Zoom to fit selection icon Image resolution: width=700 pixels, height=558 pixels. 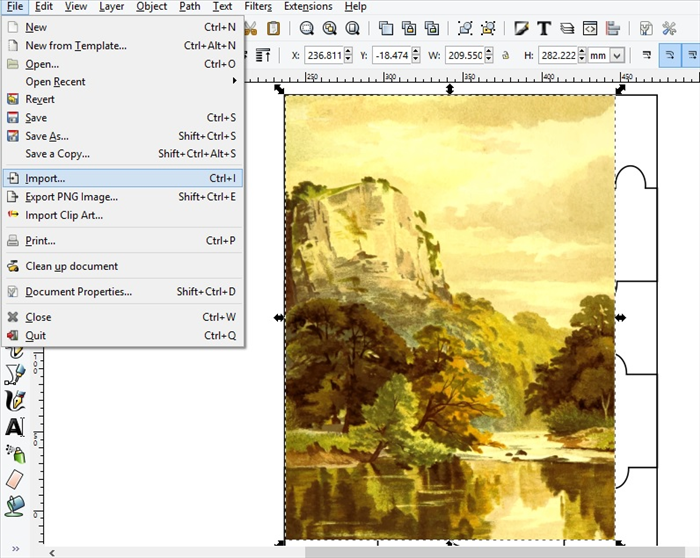pyautogui.click(x=307, y=29)
